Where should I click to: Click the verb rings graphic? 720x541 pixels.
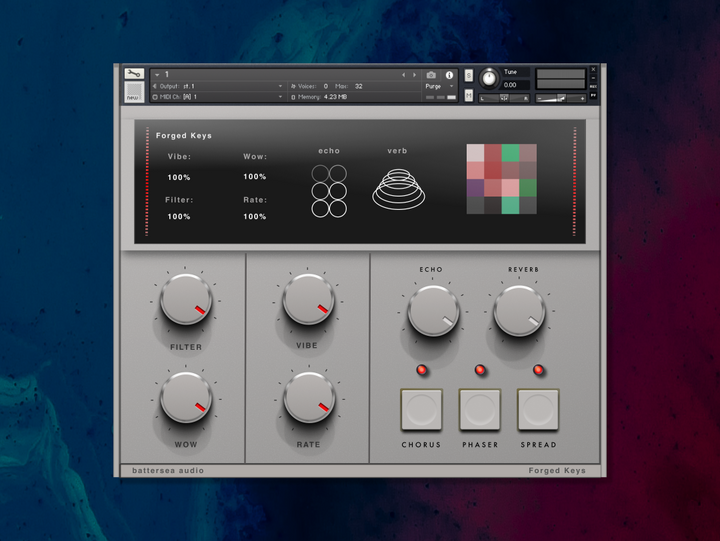[x=397, y=189]
